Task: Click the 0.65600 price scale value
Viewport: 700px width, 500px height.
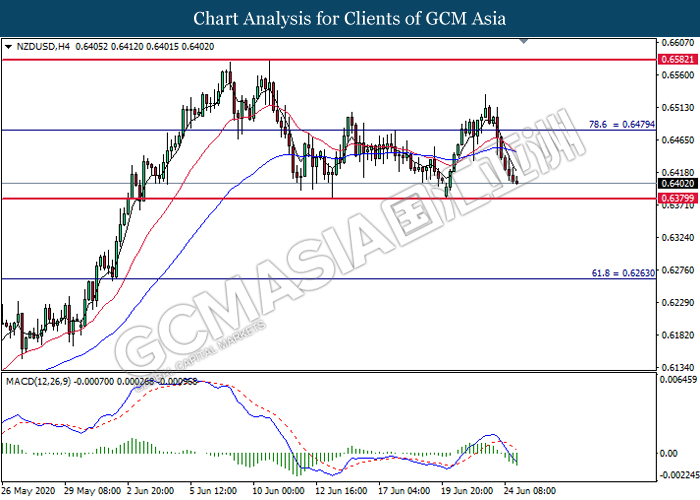Action: coord(678,75)
